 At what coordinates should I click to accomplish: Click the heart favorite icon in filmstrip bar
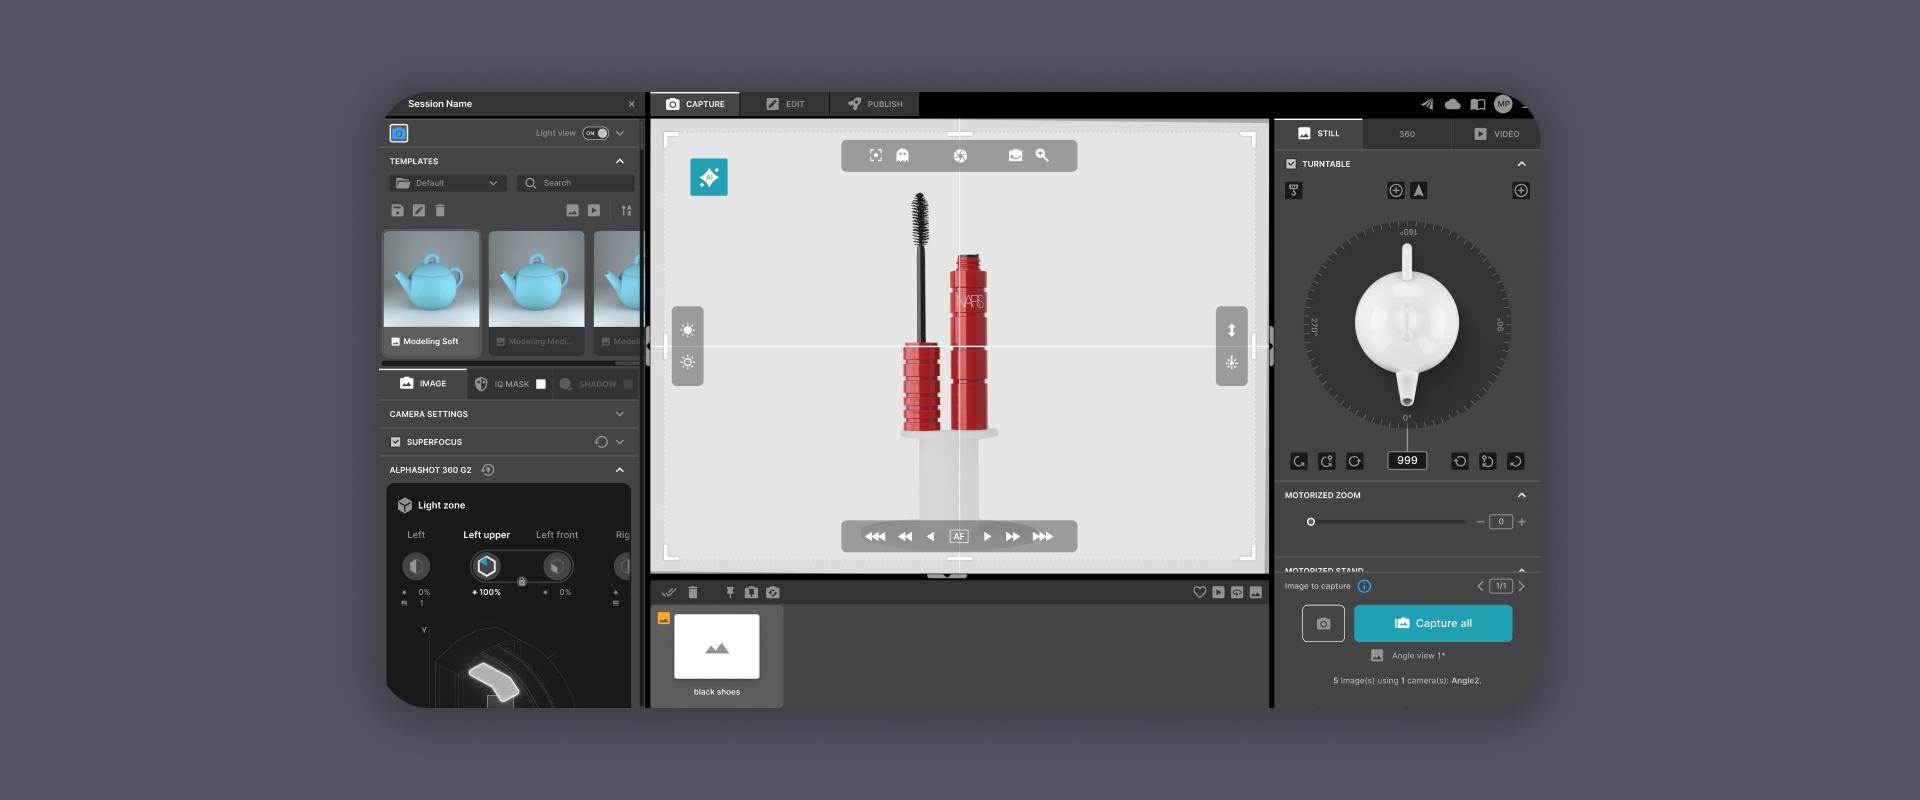(x=1199, y=593)
